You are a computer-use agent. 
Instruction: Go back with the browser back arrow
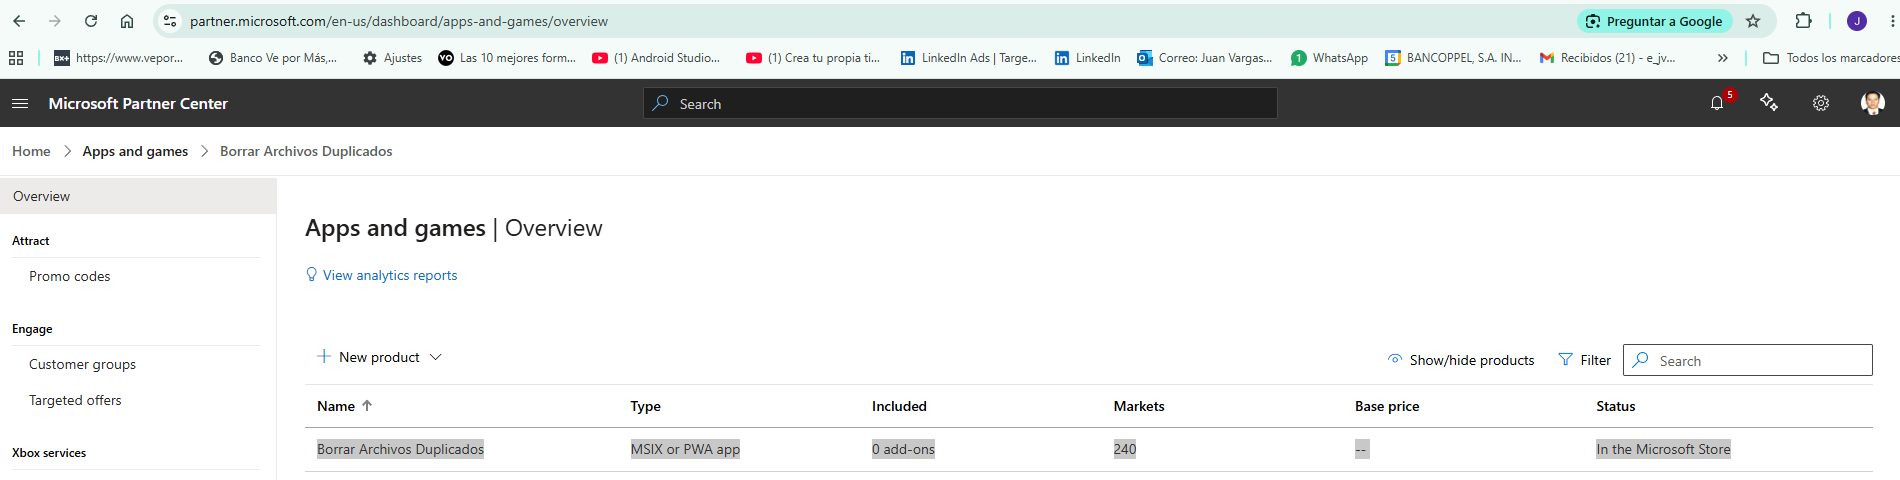tap(19, 21)
